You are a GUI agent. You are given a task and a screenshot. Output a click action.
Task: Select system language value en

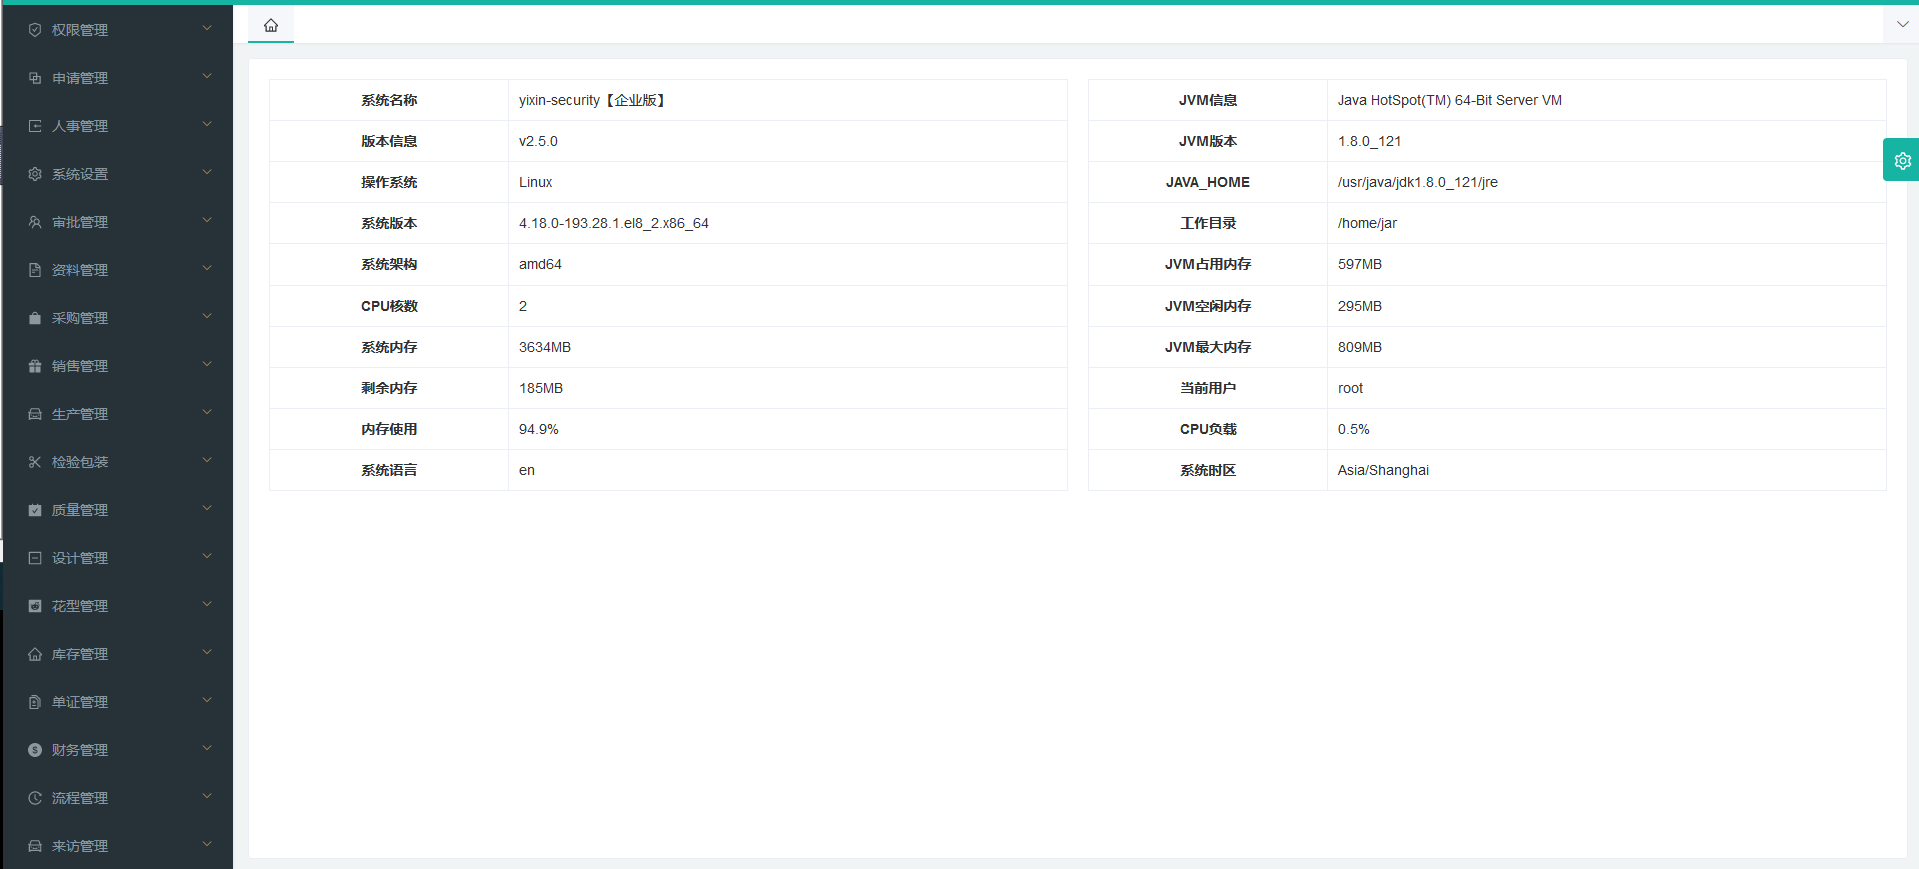click(x=527, y=470)
